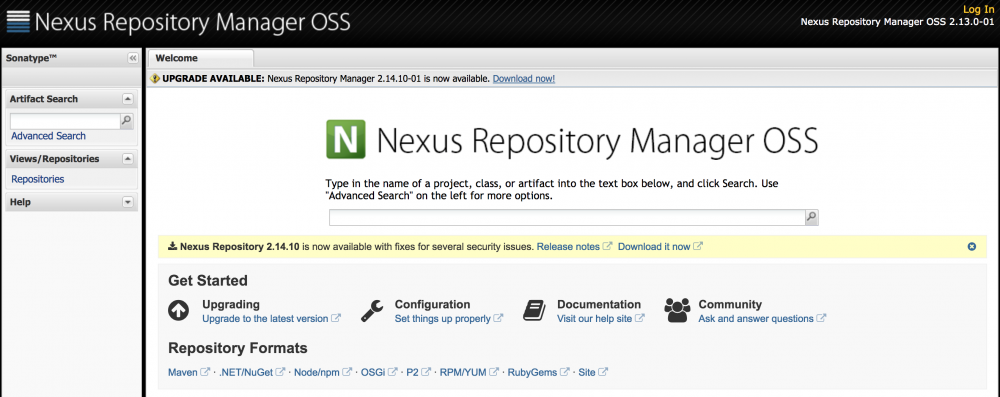Click the Documentation book icon
Screen dimensions: 1000x397
click(x=534, y=311)
